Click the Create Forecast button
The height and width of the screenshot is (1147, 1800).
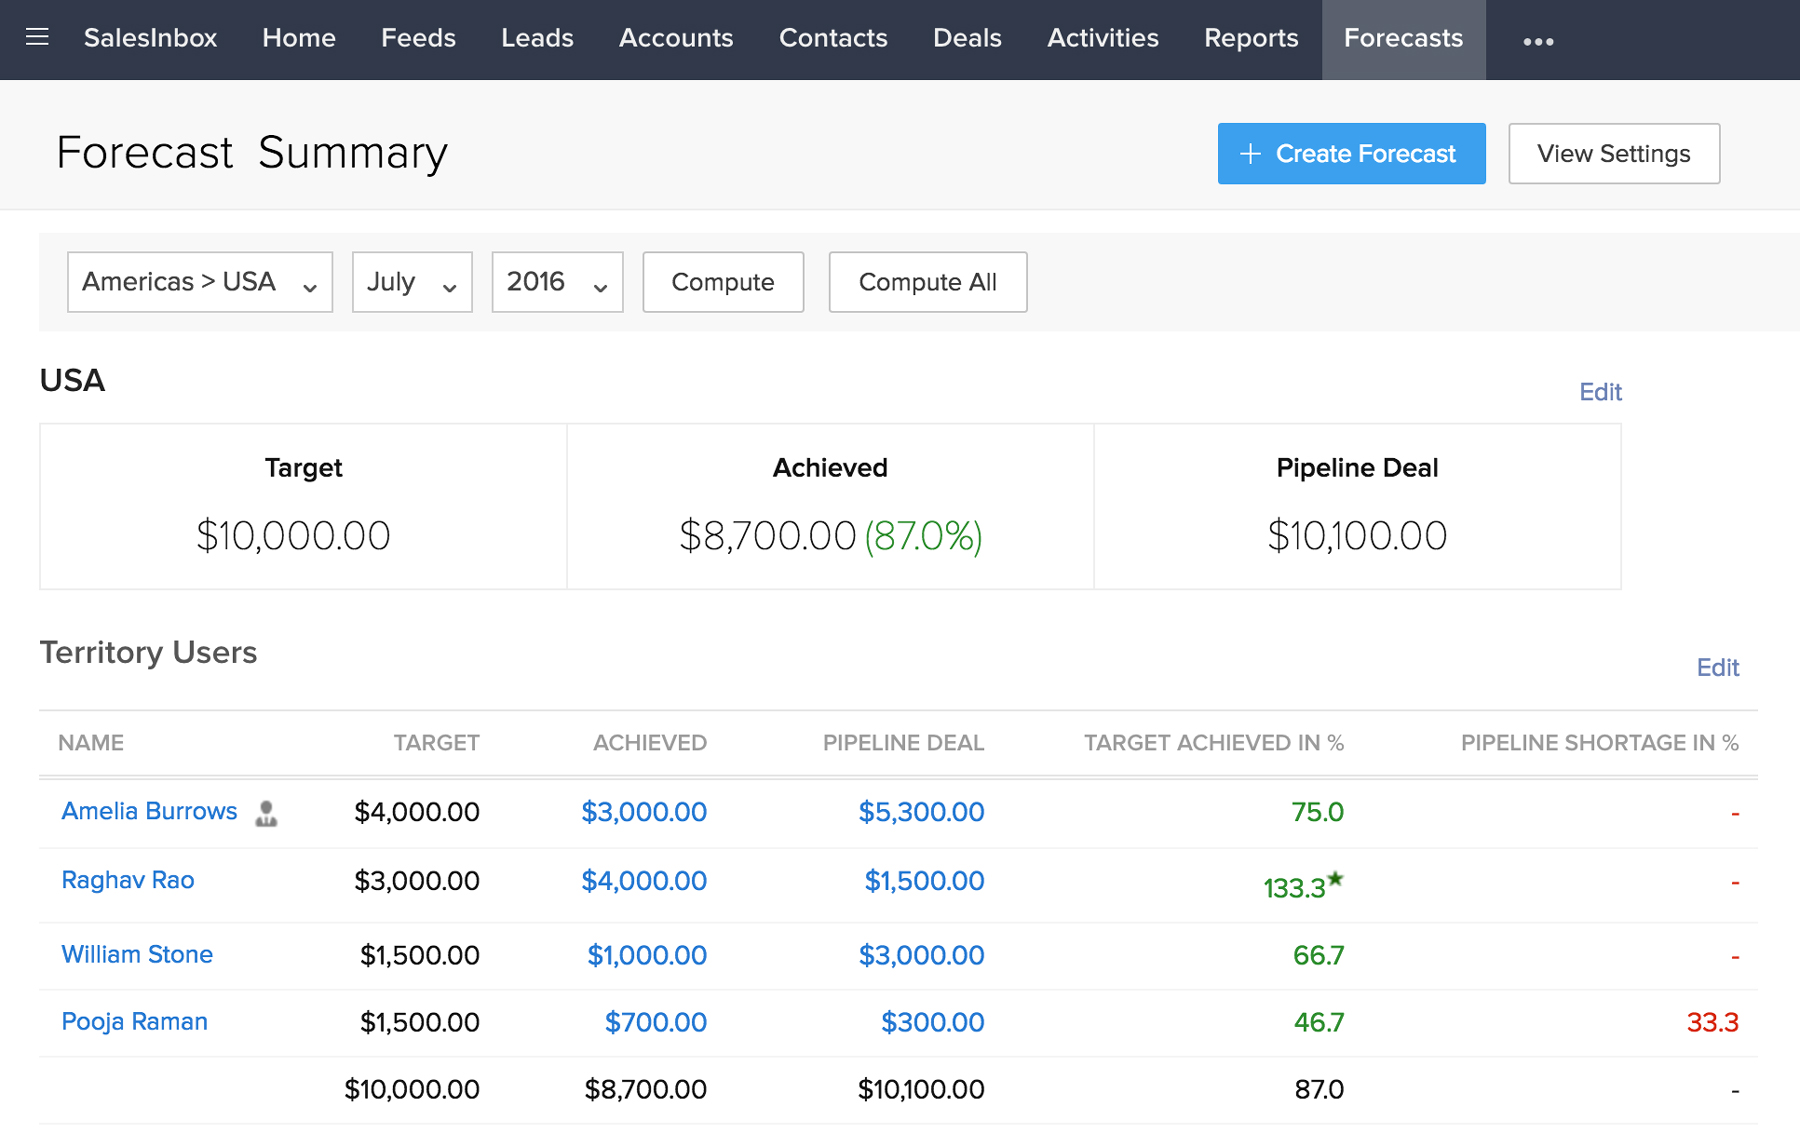tap(1350, 154)
